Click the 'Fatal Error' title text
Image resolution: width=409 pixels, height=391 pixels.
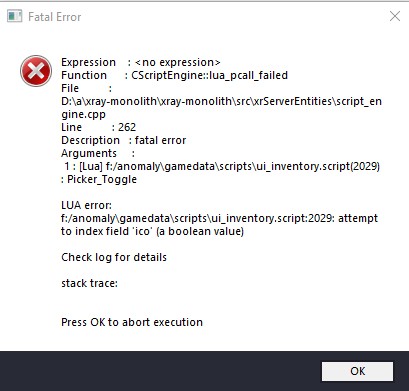55,17
